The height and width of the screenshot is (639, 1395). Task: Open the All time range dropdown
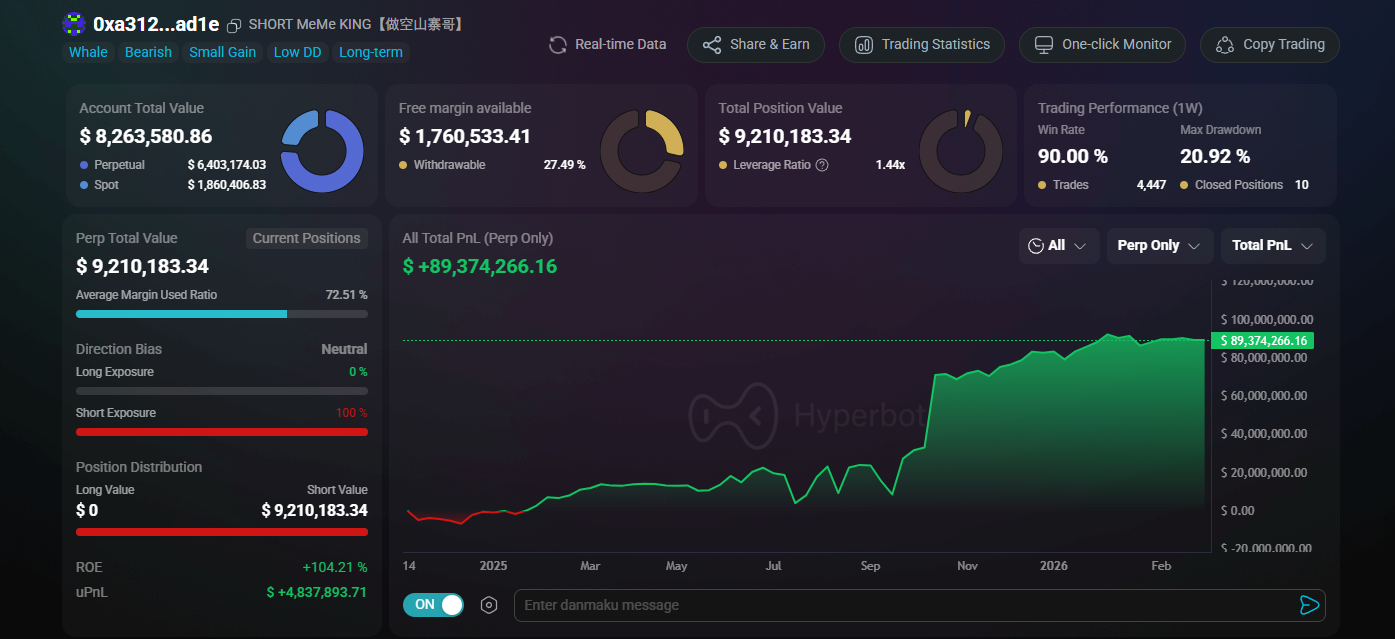point(1058,246)
